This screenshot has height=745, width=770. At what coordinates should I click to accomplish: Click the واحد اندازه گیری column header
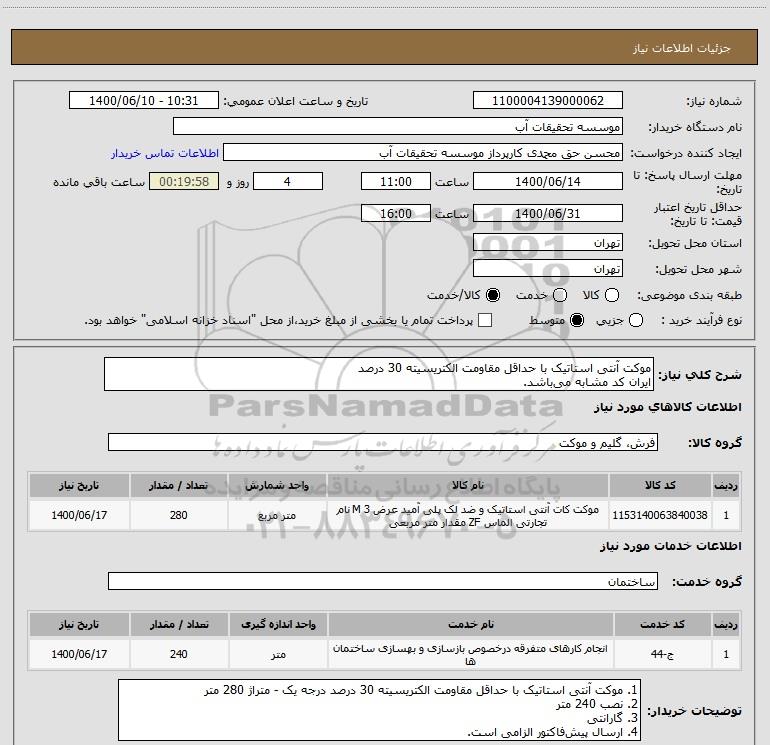tap(278, 624)
